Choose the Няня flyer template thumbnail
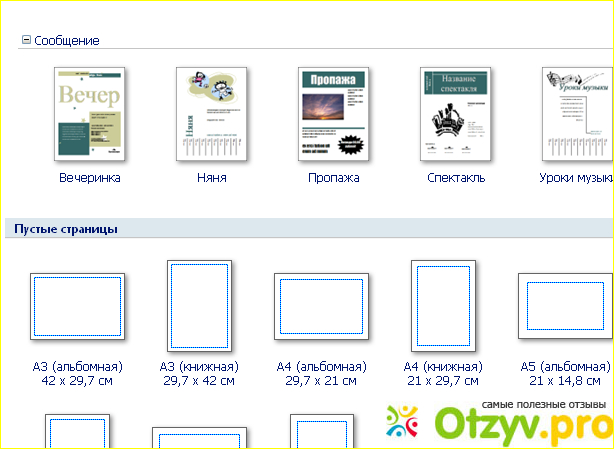Viewport: 614px width, 449px height. (x=211, y=113)
